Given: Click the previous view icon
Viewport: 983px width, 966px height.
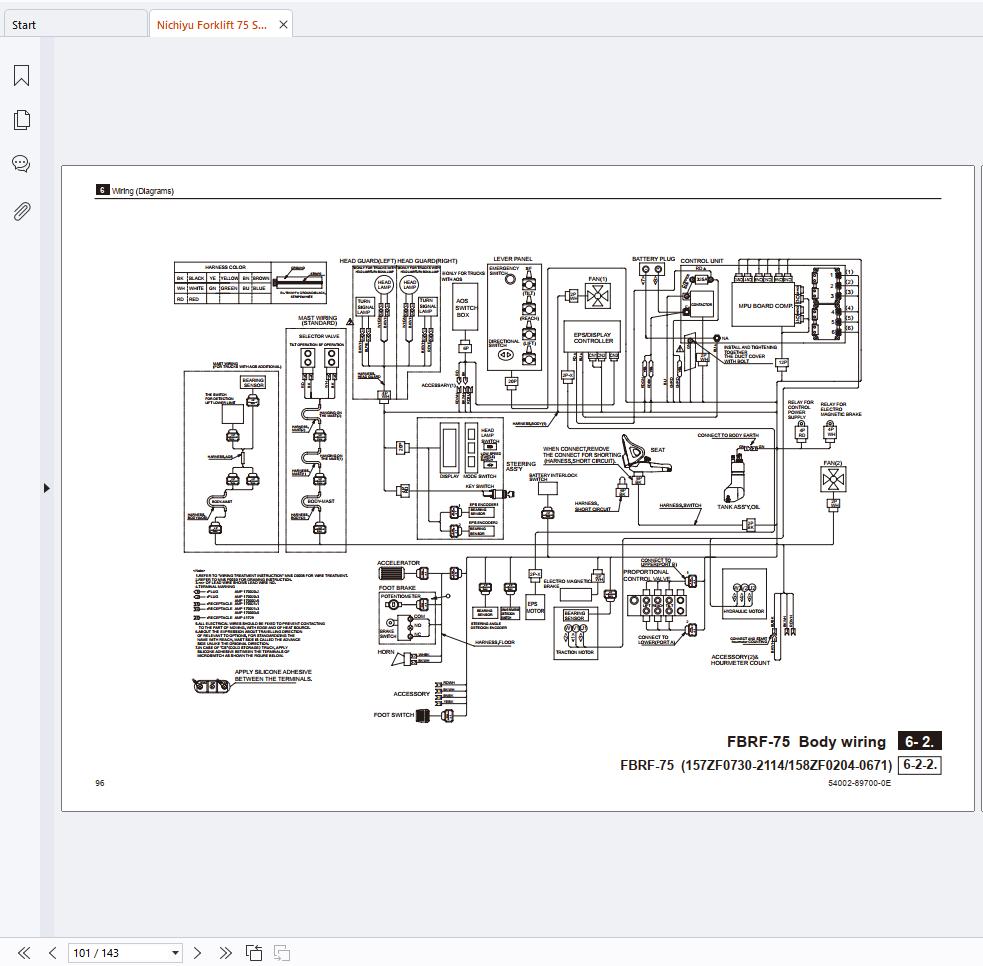Looking at the screenshot, I should pos(254,953).
